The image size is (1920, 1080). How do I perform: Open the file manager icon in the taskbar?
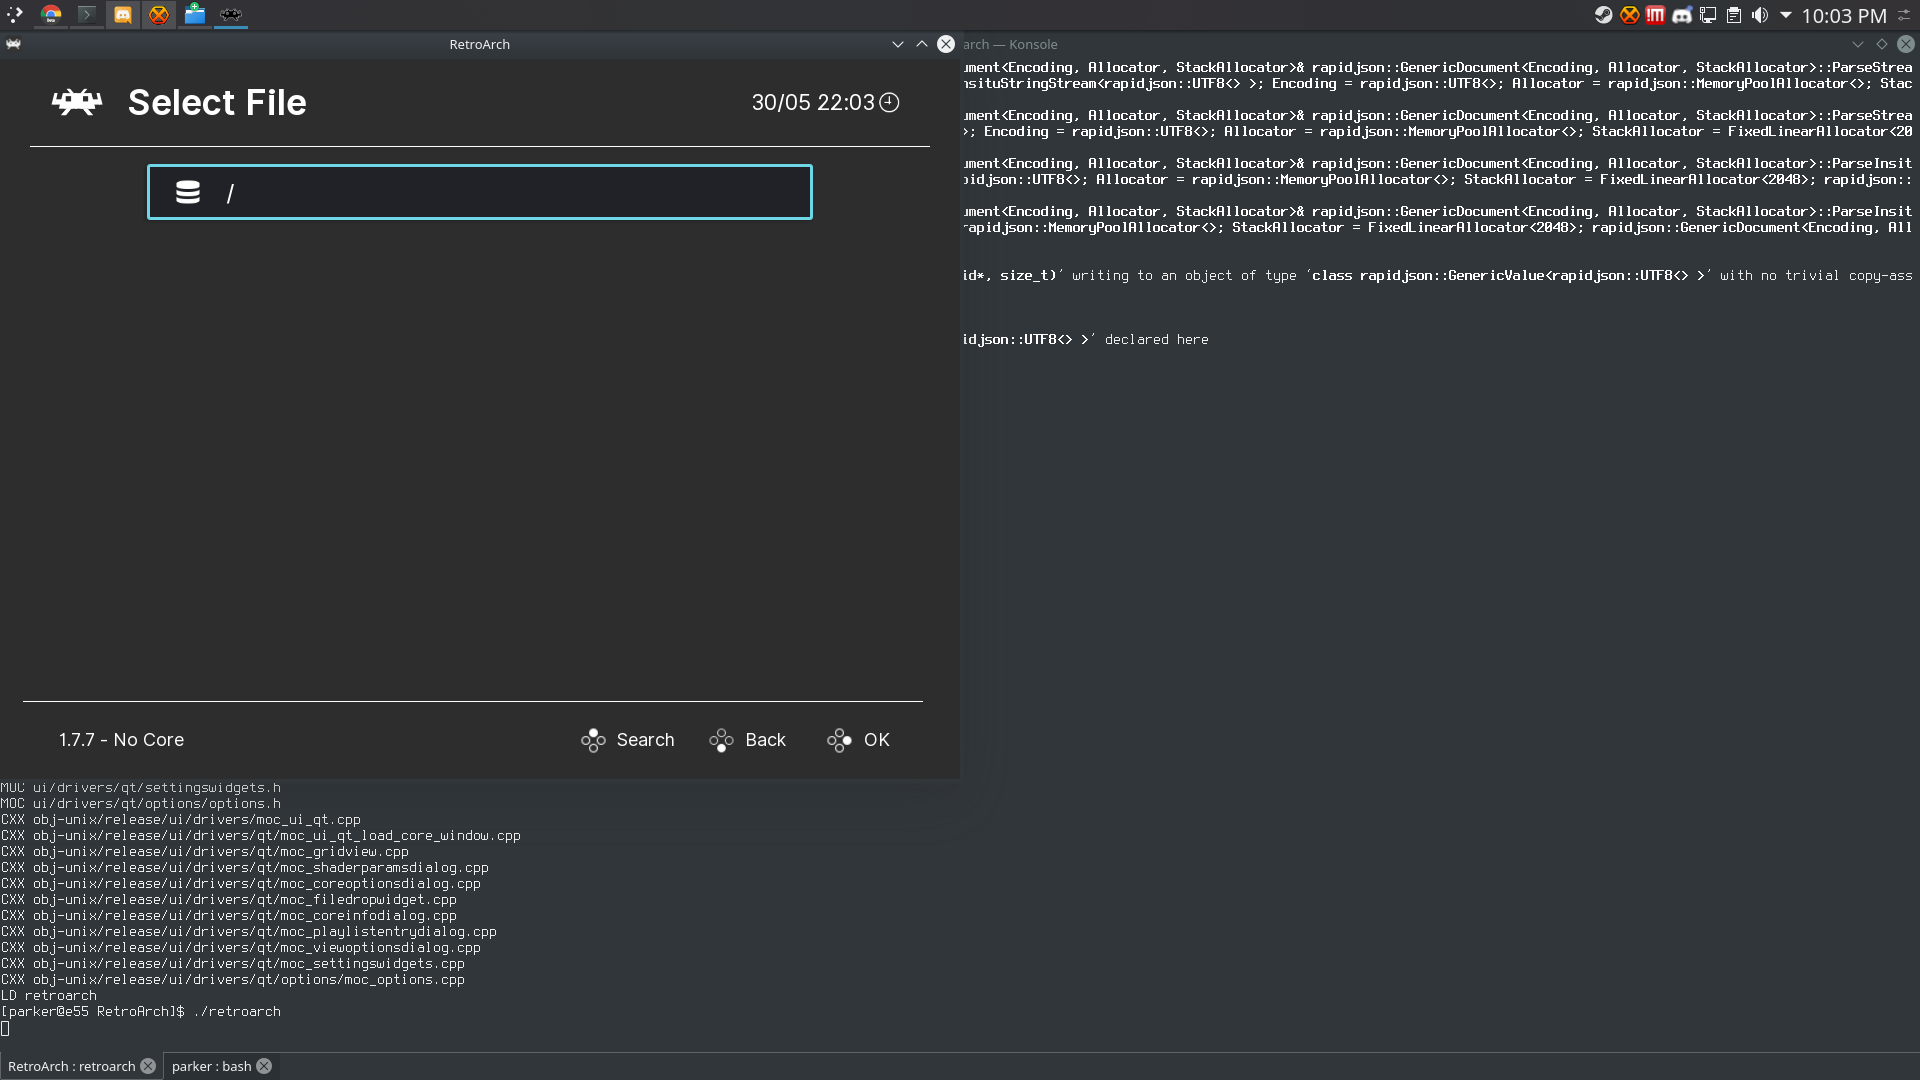[195, 15]
